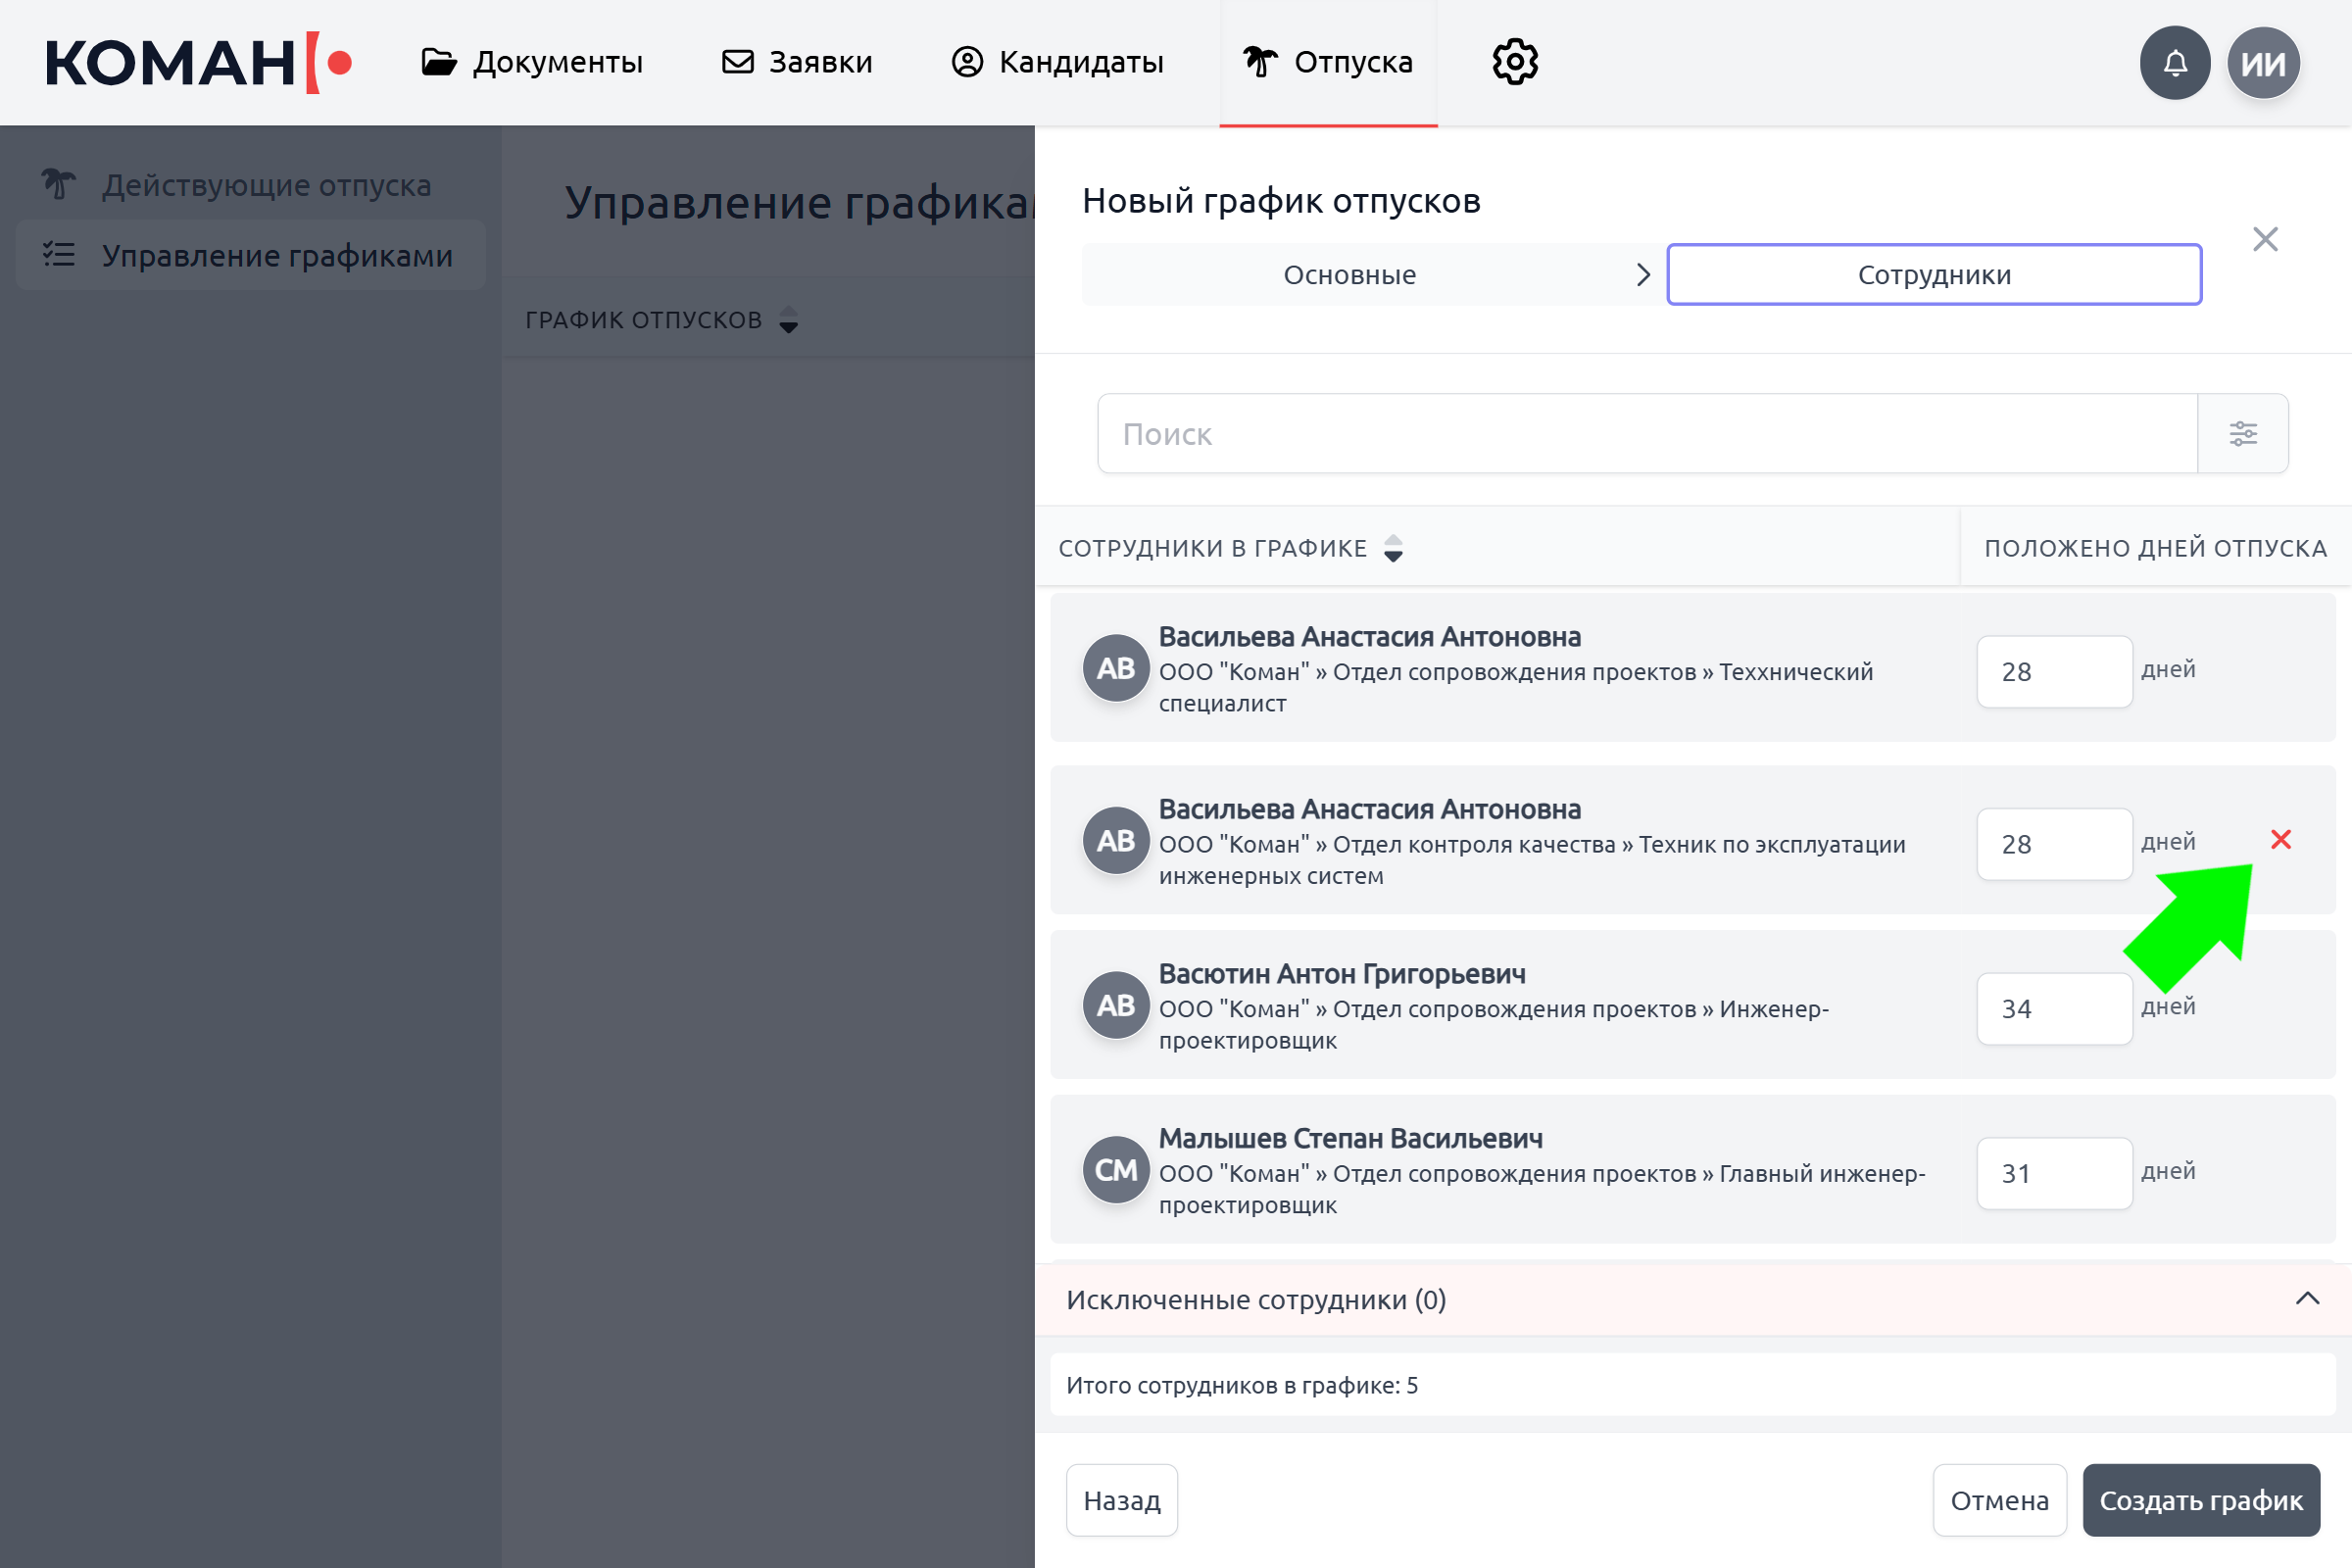Click the search filter sliders icon
Image resolution: width=2352 pixels, height=1568 pixels.
coord(2242,434)
